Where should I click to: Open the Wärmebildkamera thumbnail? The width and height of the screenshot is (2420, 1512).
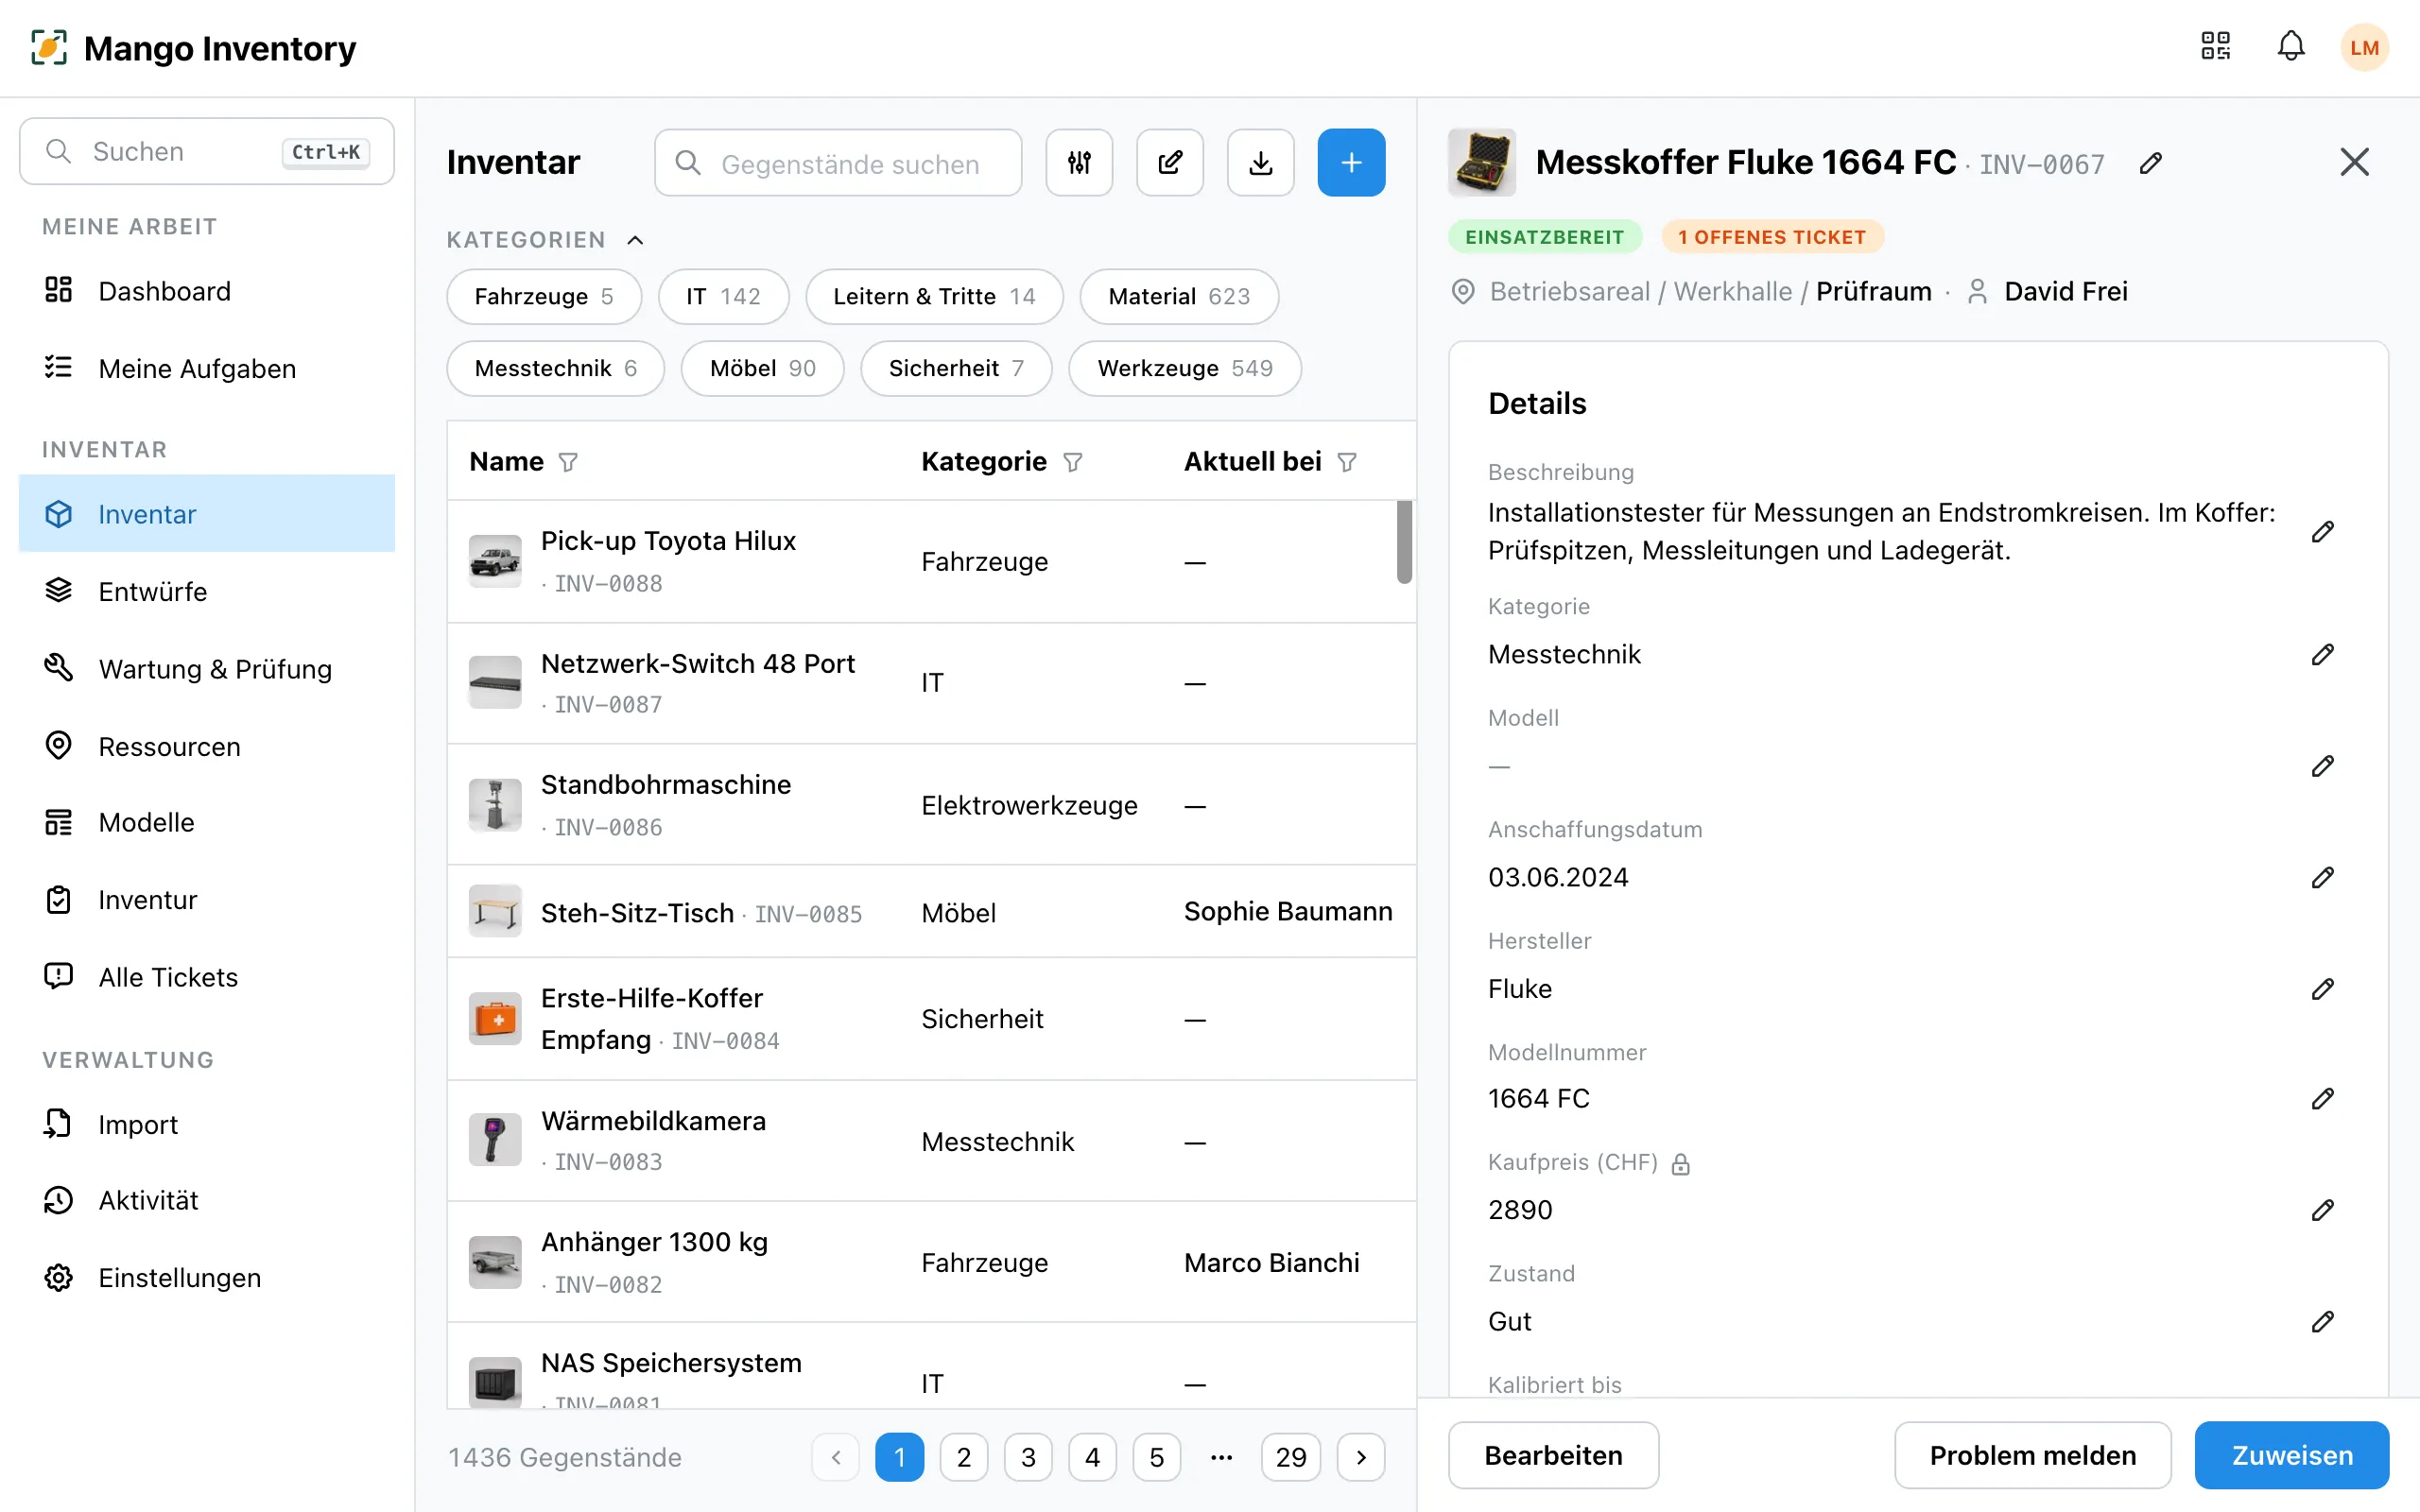[495, 1140]
